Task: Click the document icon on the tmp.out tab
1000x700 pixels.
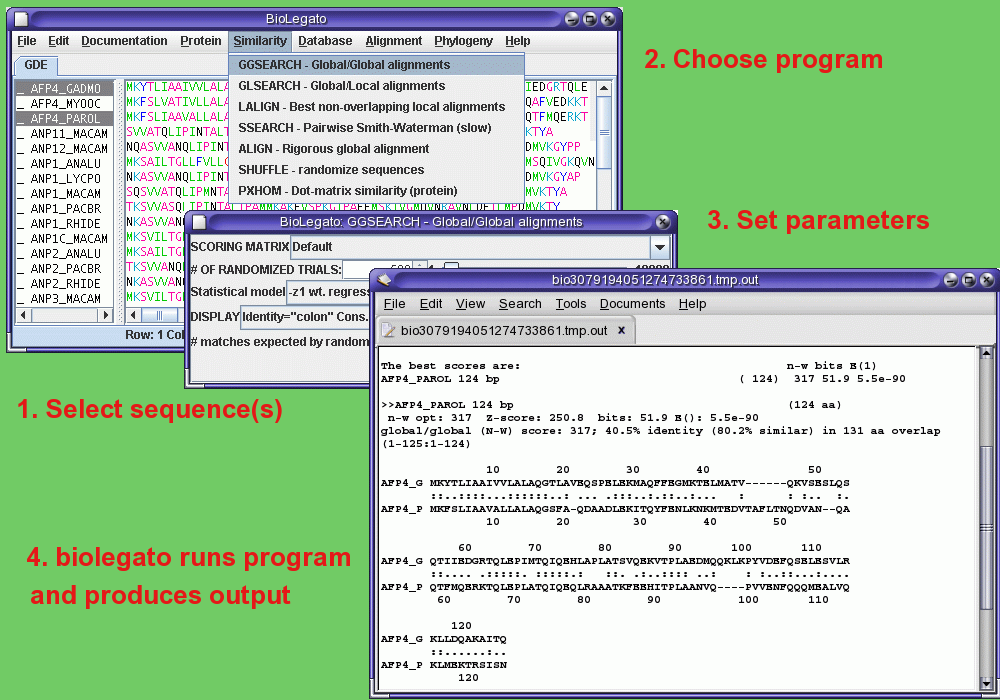Action: pos(388,330)
